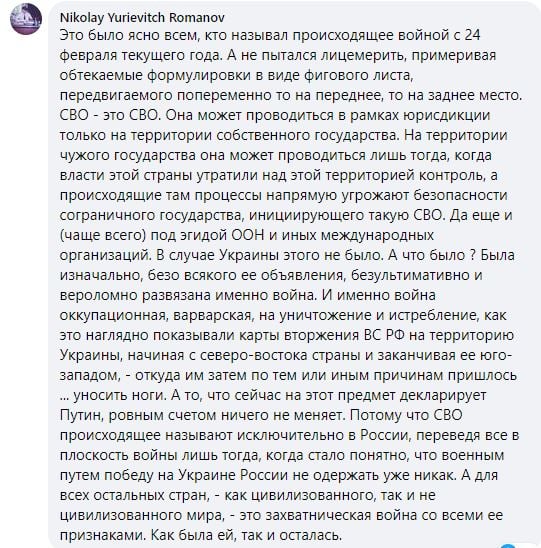Screen dimensions: 541x548
Task: Click the word "безультимативно" in the comment
Action: click(x=410, y=275)
